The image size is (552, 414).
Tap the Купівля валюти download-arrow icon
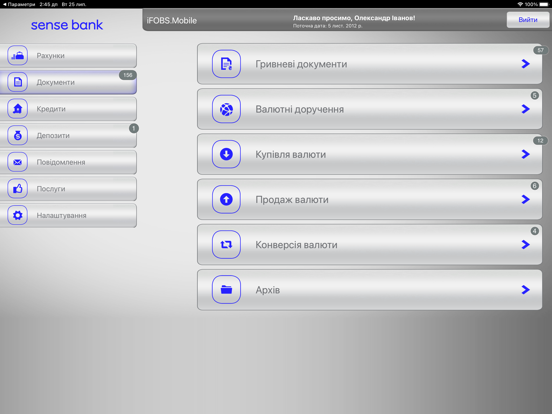[x=226, y=154]
